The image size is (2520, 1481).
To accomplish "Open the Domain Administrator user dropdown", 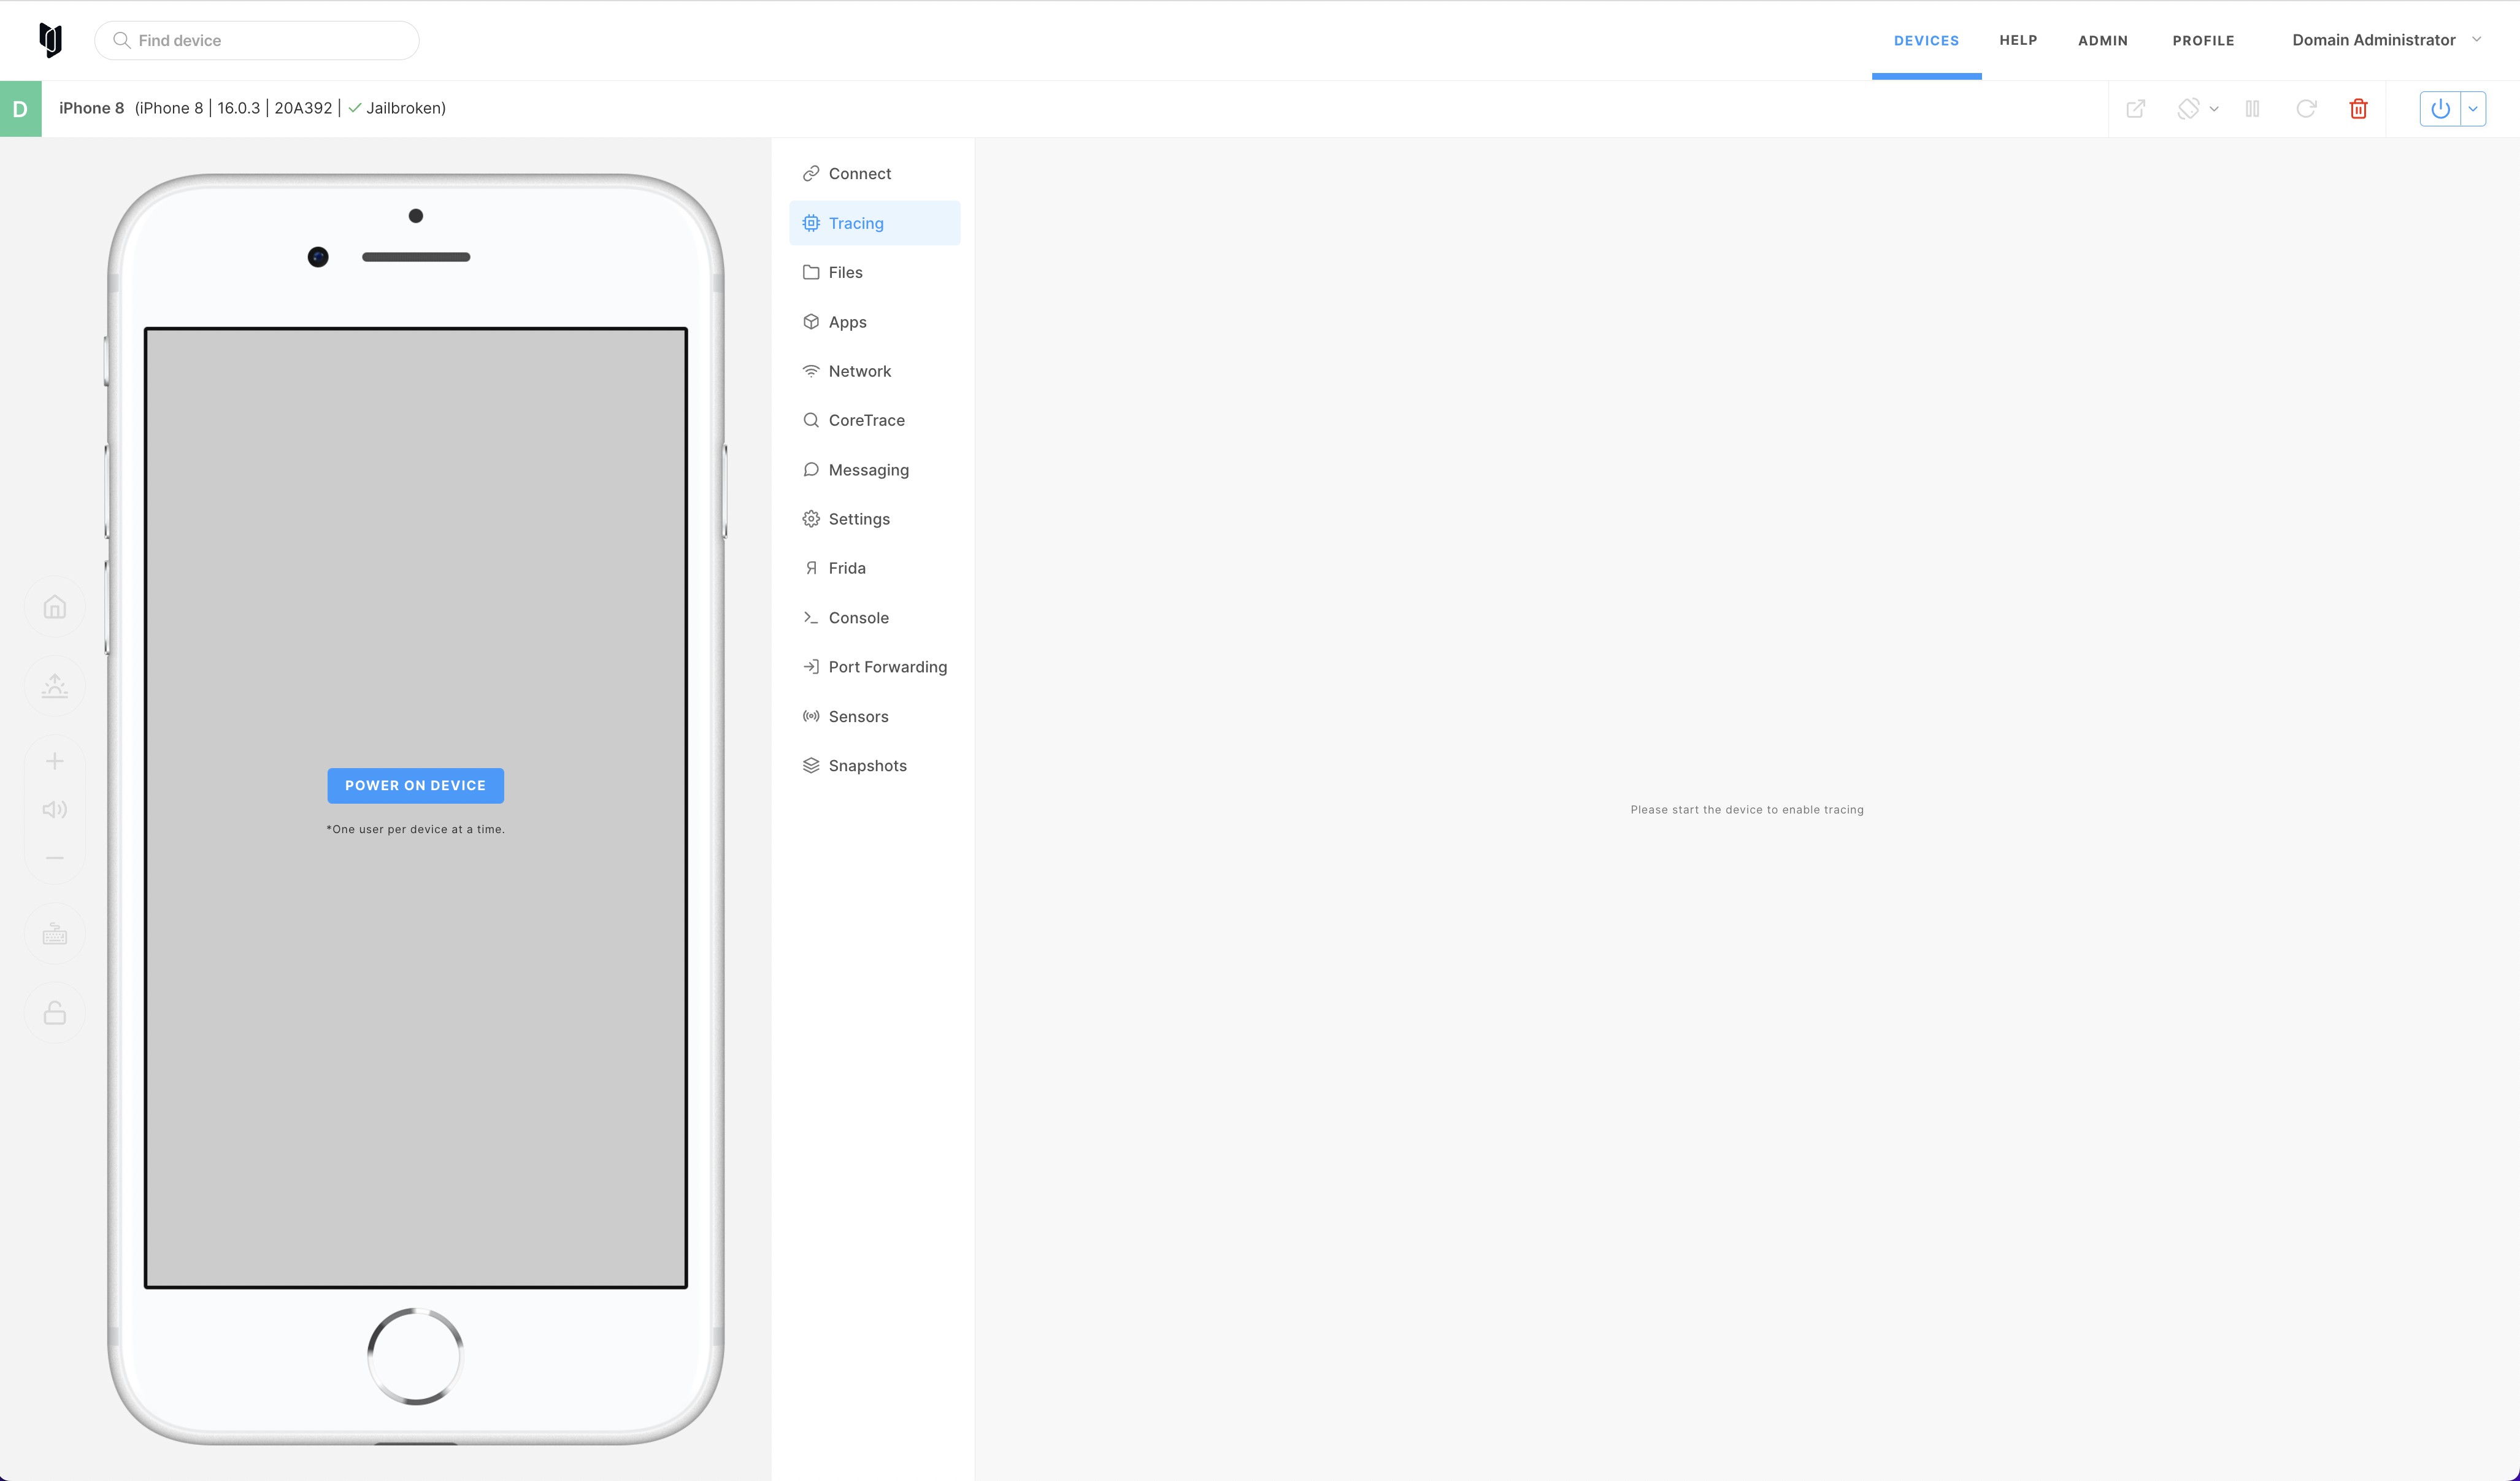I will [2386, 40].
